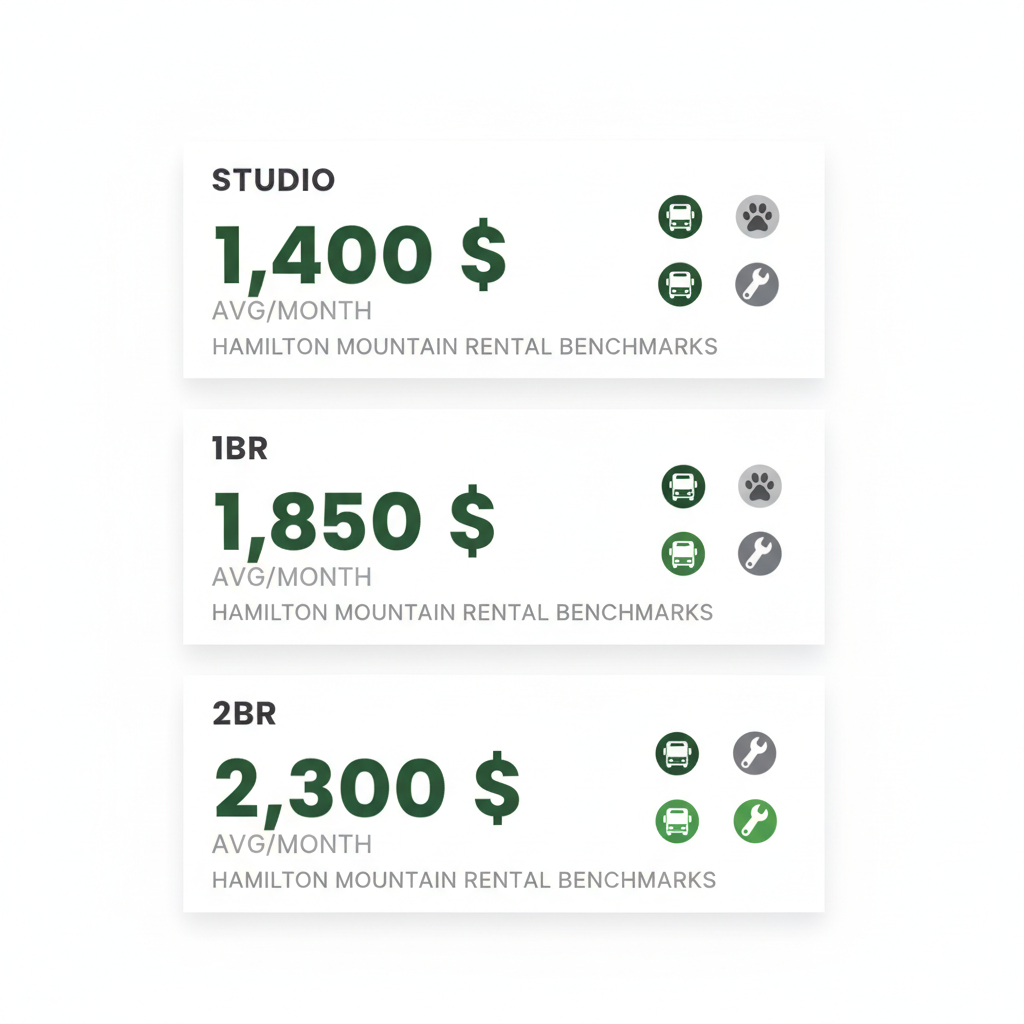Screen dimensions: 1024x1024
Task: Click the 1,400 $ price figure
Action: (x=359, y=254)
